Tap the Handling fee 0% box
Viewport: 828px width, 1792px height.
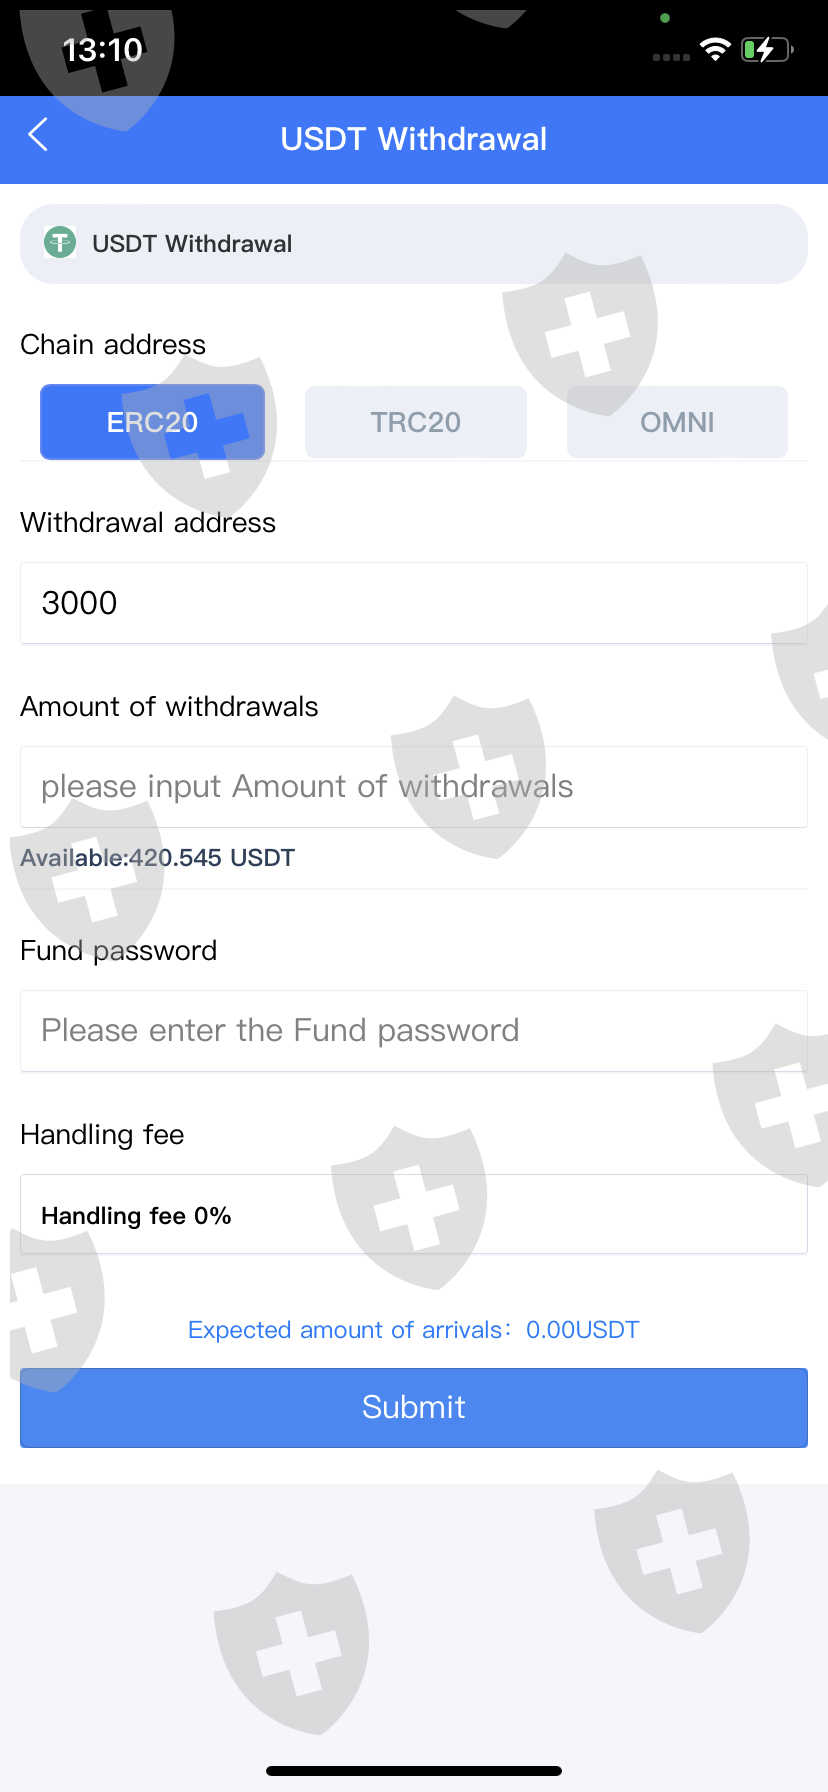click(414, 1215)
